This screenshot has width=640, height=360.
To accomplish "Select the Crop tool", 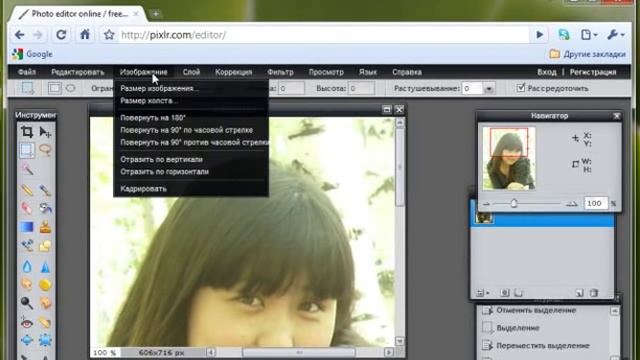I will pyautogui.click(x=27, y=132).
